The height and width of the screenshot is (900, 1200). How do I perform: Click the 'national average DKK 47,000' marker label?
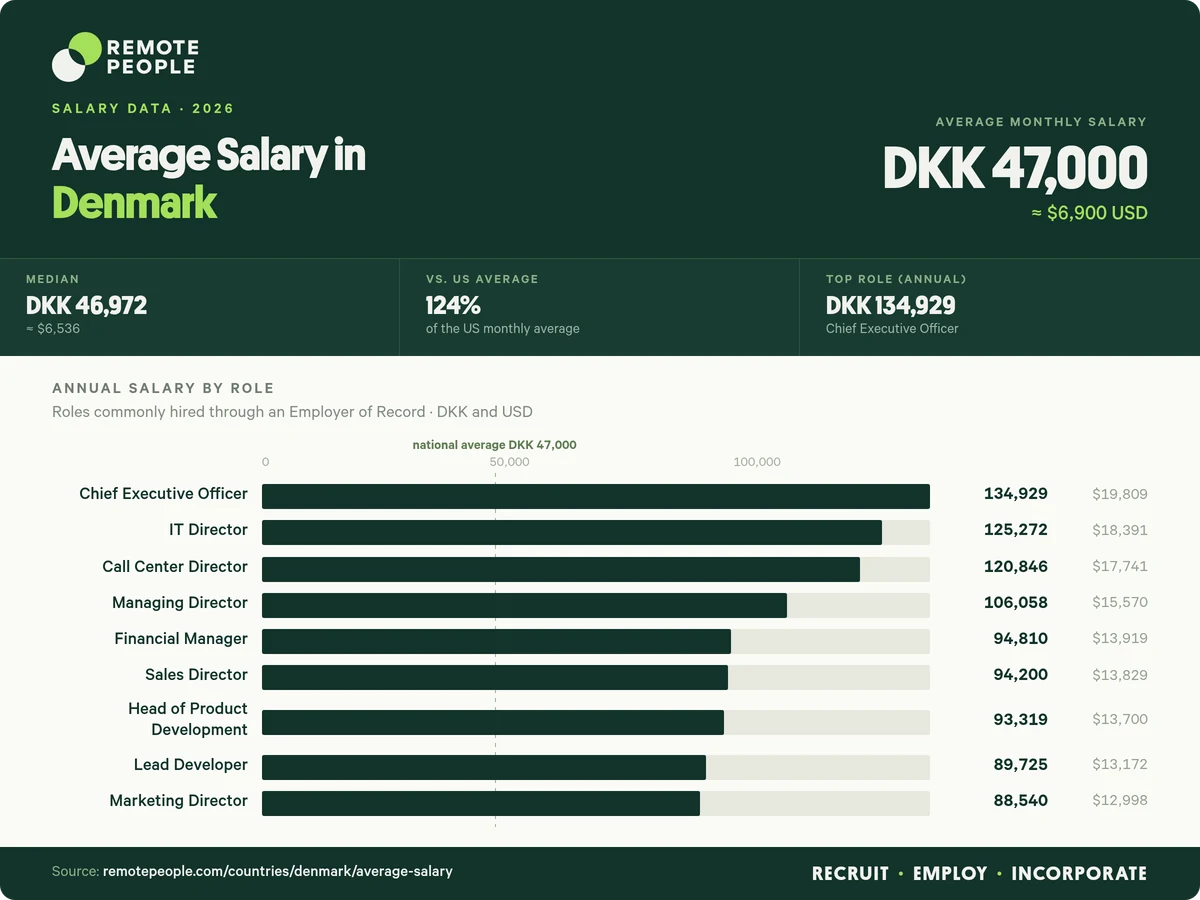click(x=495, y=445)
